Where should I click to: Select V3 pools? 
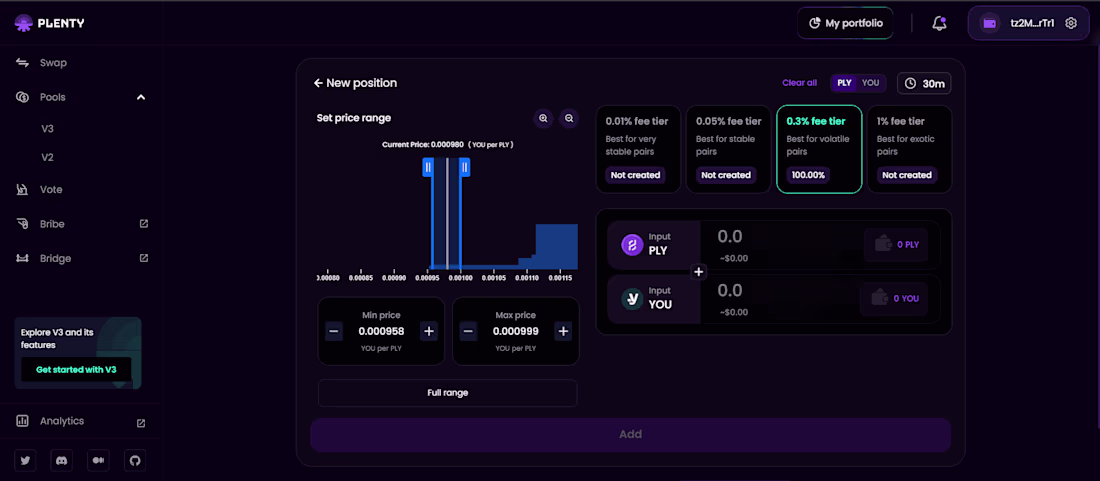click(x=47, y=129)
